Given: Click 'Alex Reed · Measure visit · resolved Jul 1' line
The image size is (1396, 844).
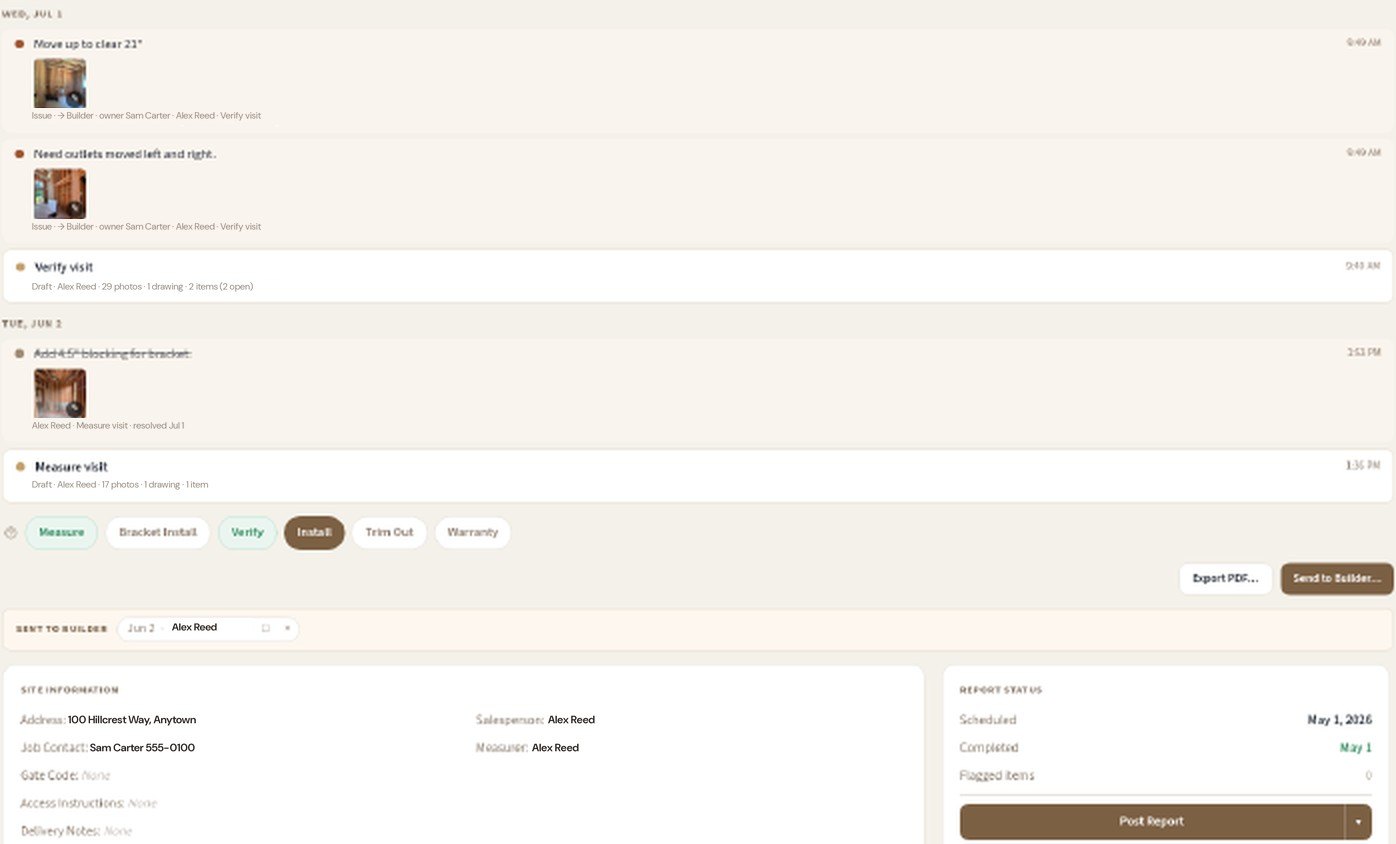Looking at the screenshot, I should point(108,426).
